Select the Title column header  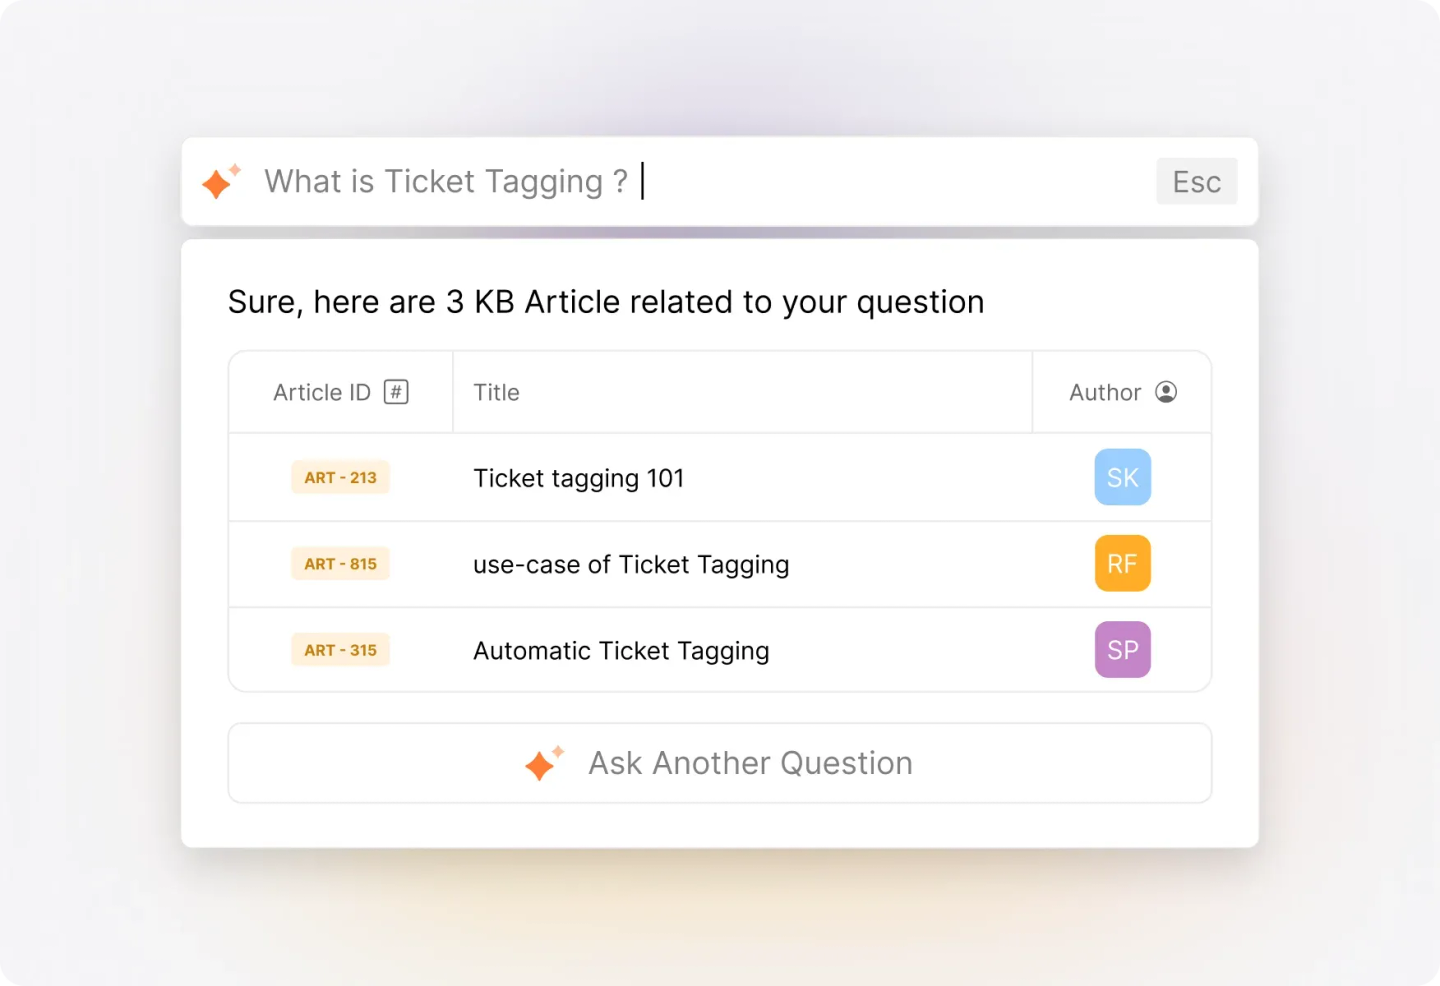pyautogui.click(x=742, y=392)
